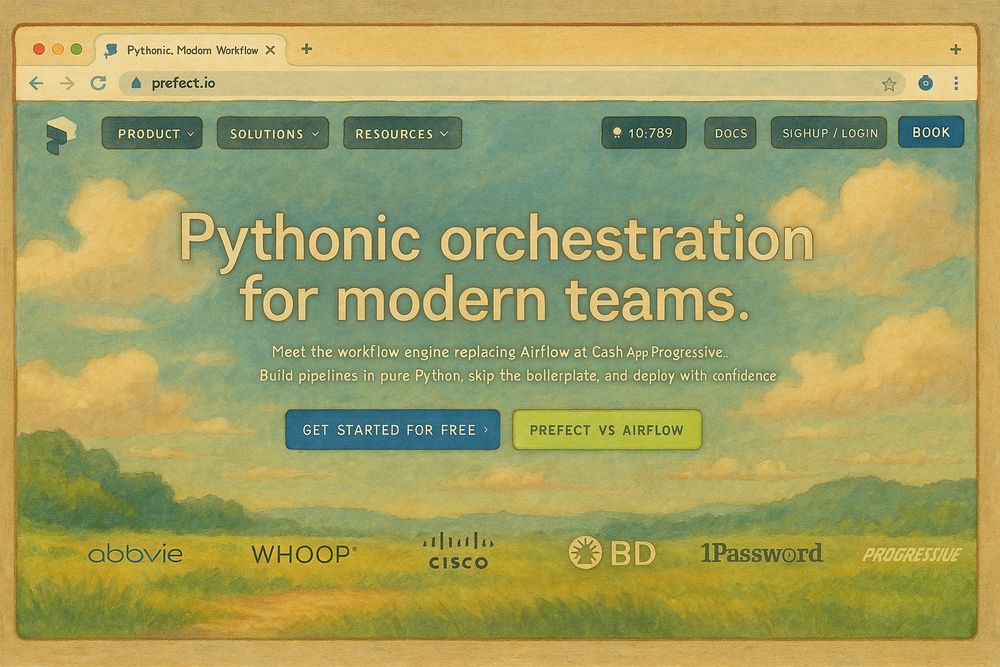This screenshot has width=1000, height=667.
Task: Click the text 'Build pipelines in pure Python'
Action: (360, 376)
